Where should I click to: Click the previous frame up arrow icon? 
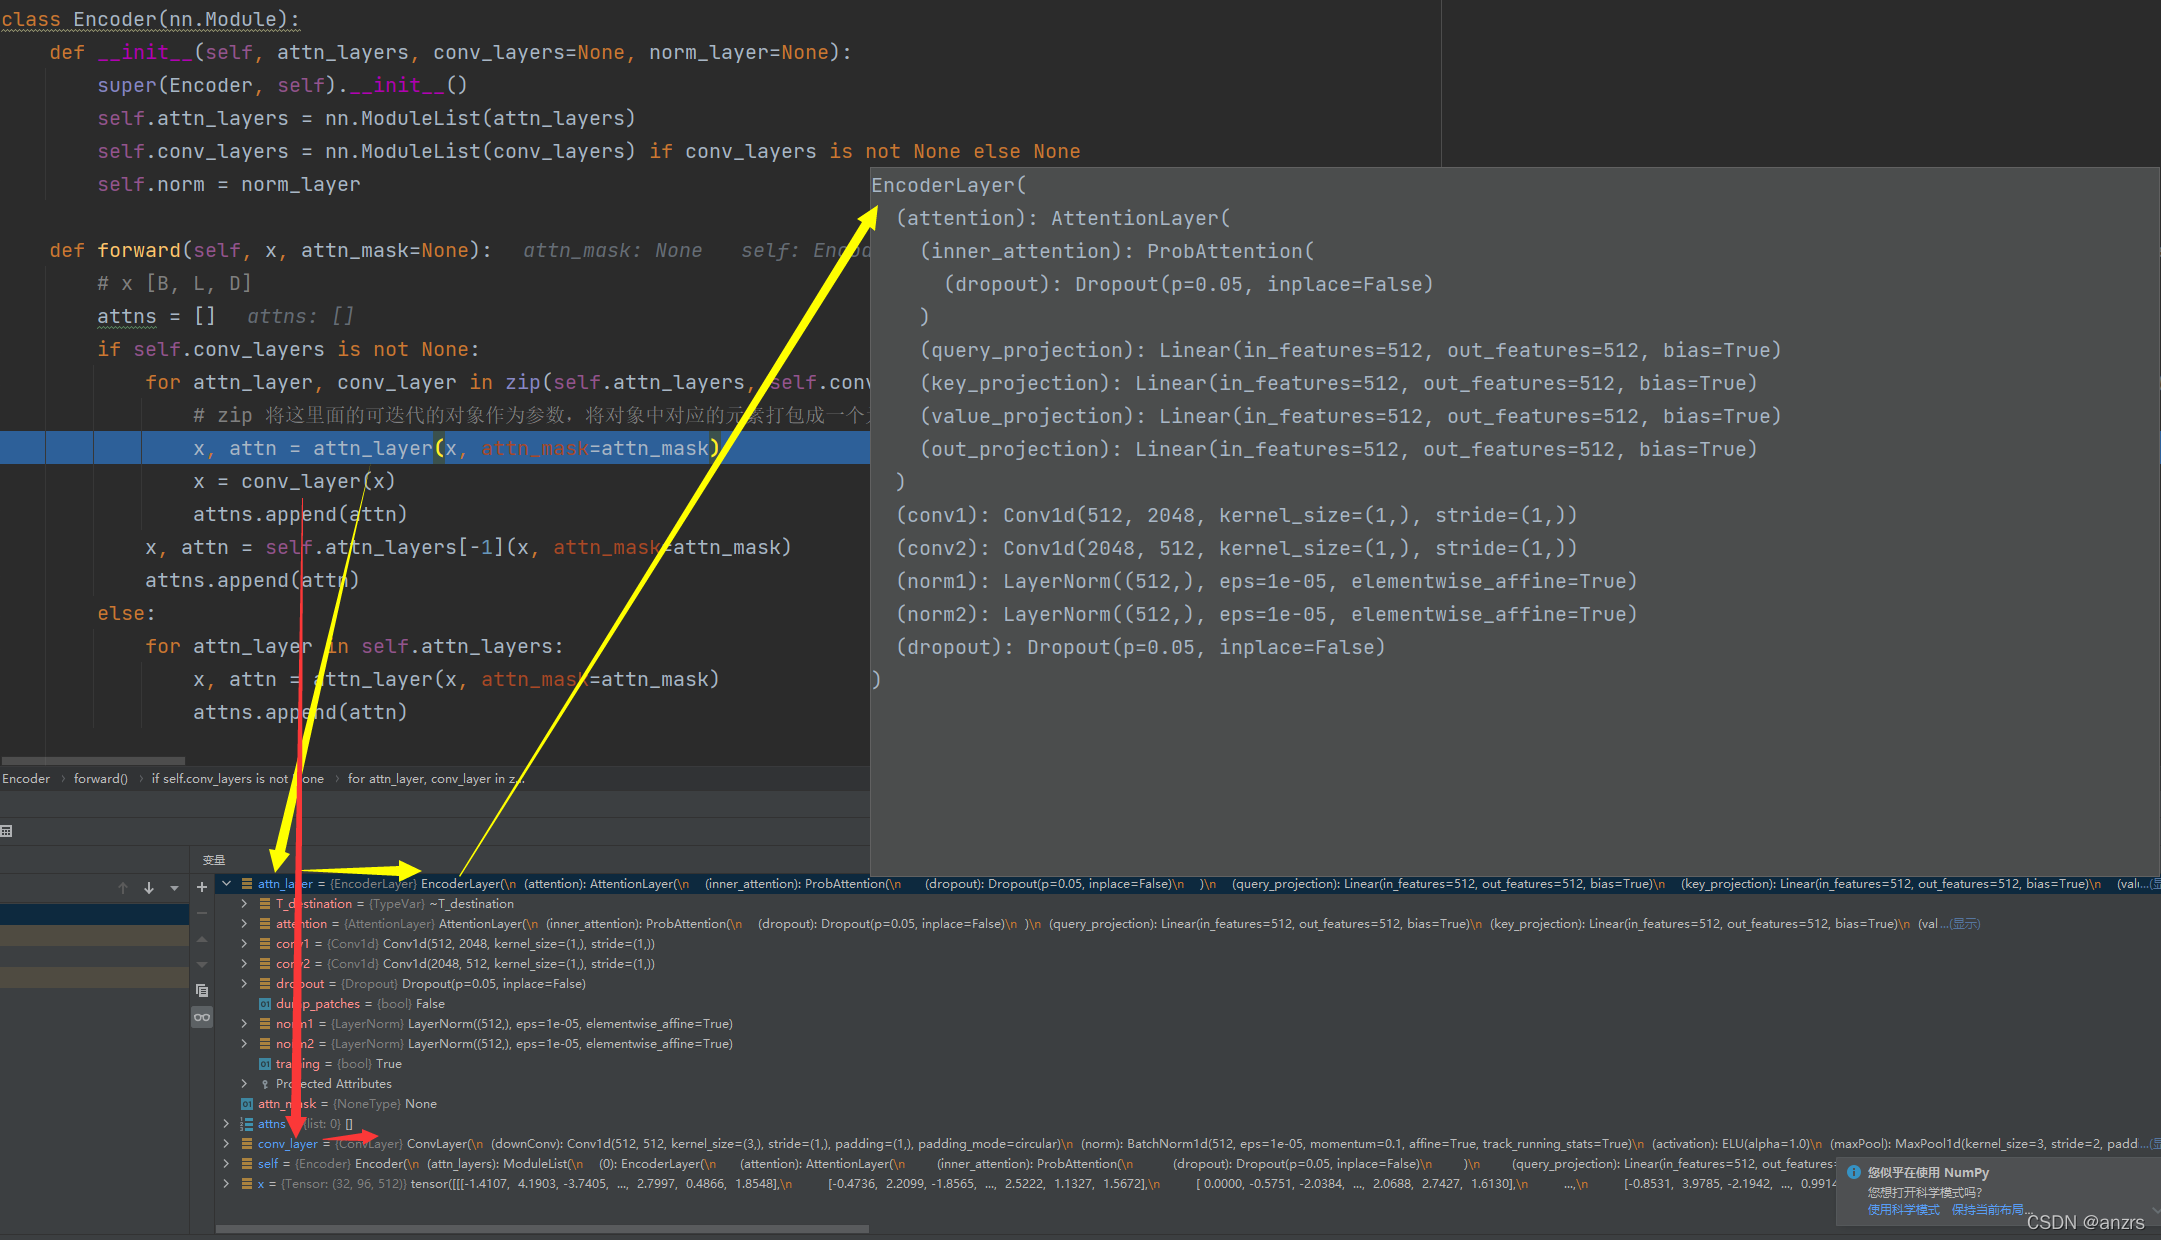coord(123,888)
